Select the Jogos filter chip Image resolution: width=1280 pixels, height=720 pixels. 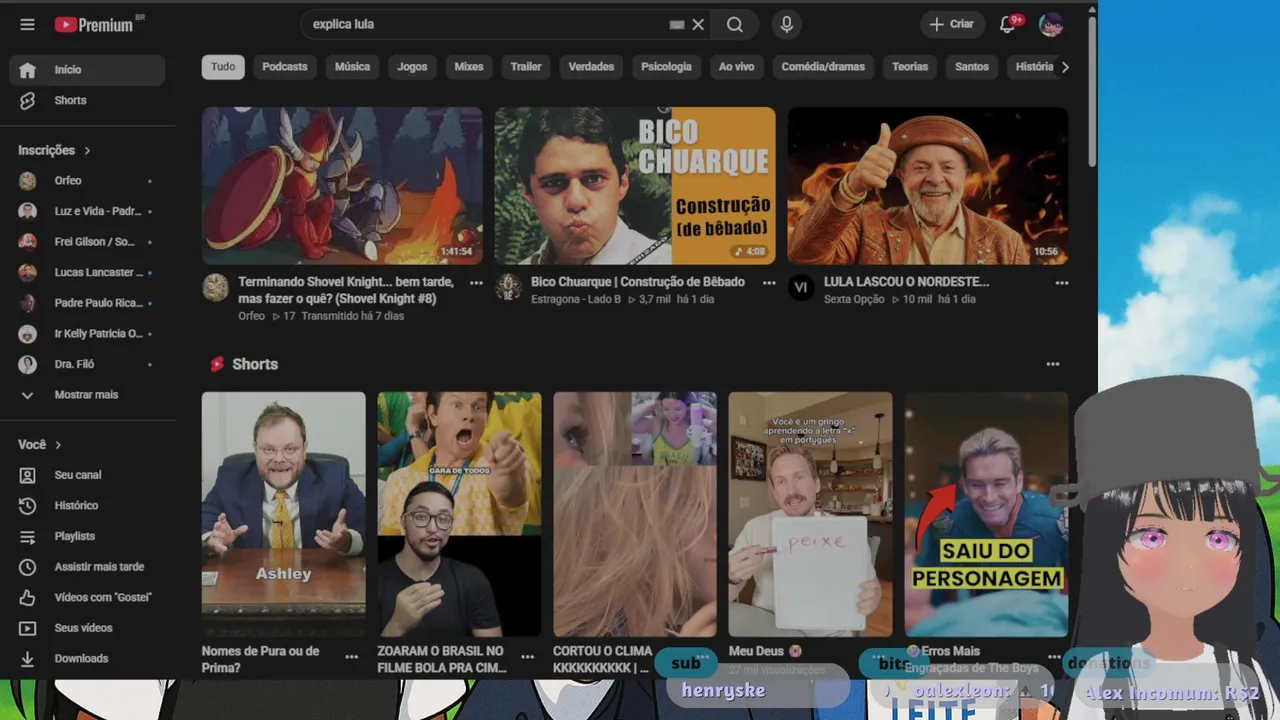pos(412,67)
